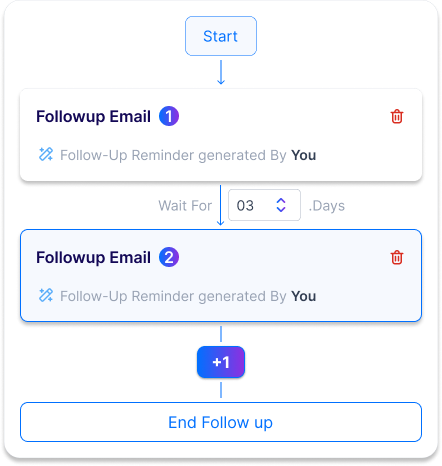Click the number 1 badge icon
Screen dimensions: 442x466
(169, 116)
